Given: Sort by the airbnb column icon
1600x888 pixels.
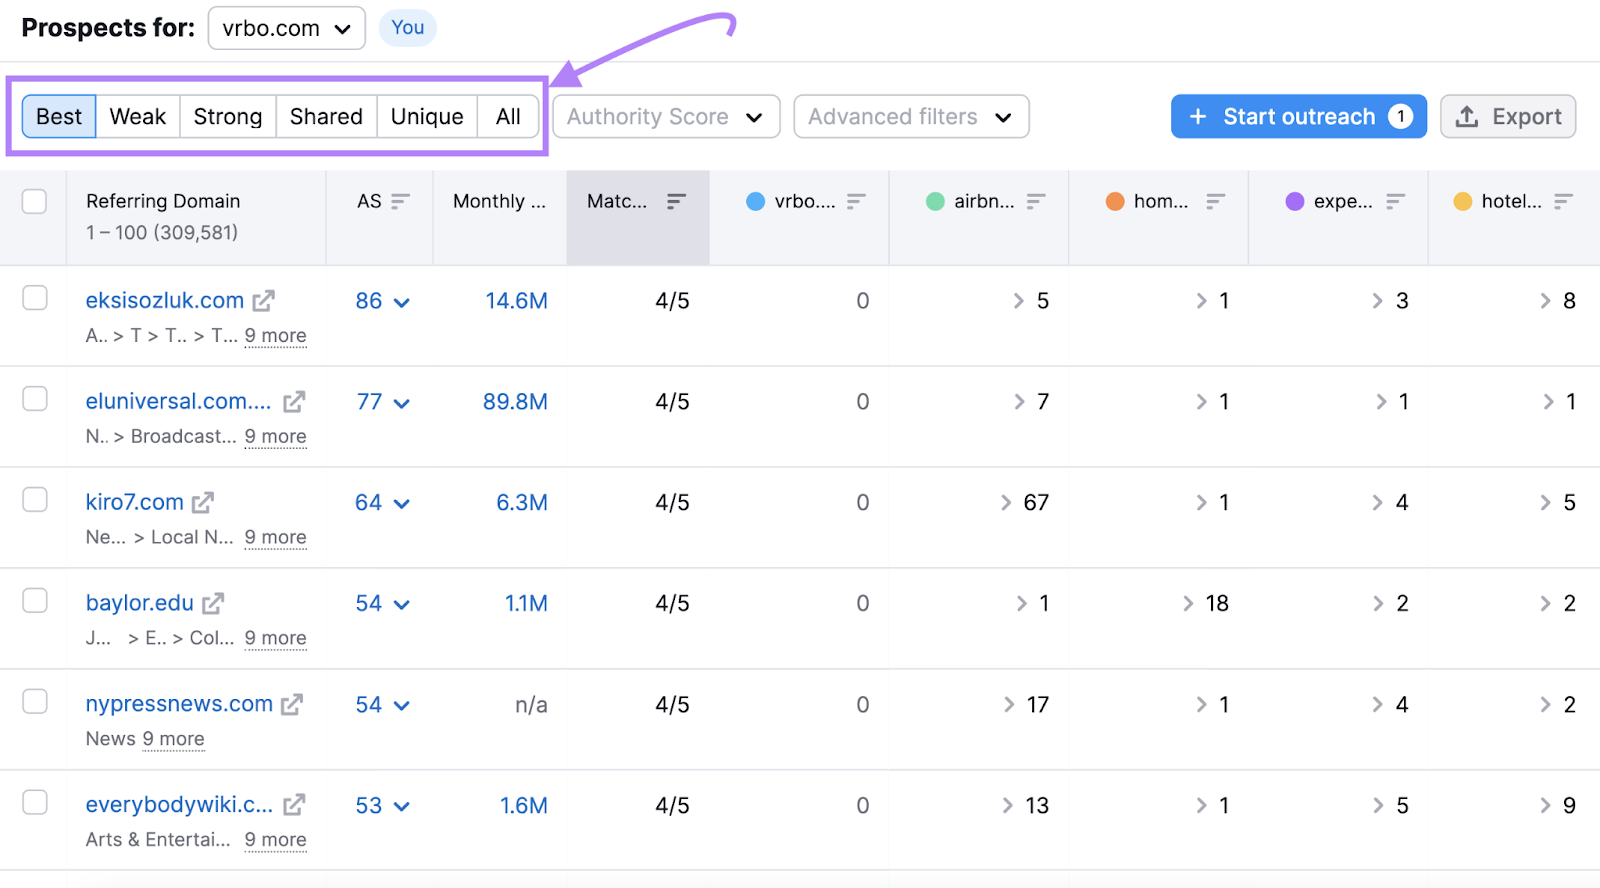Looking at the screenshot, I should point(1036,201).
